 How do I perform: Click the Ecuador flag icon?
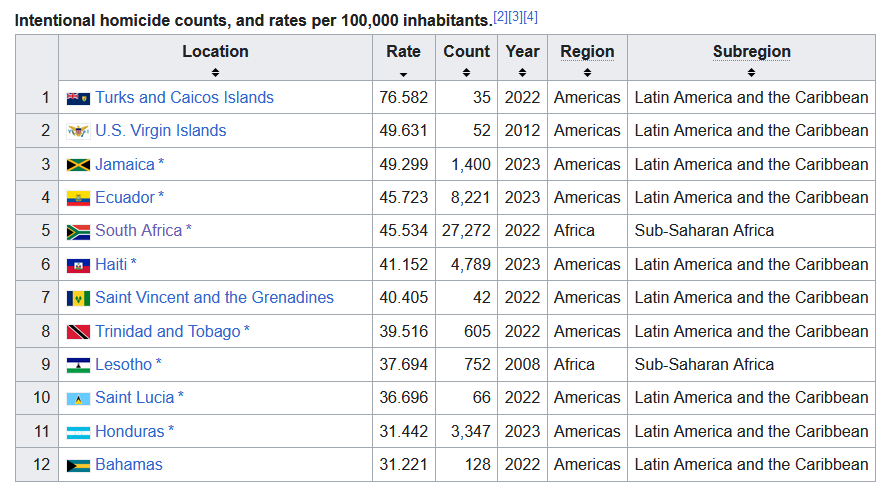(78, 199)
